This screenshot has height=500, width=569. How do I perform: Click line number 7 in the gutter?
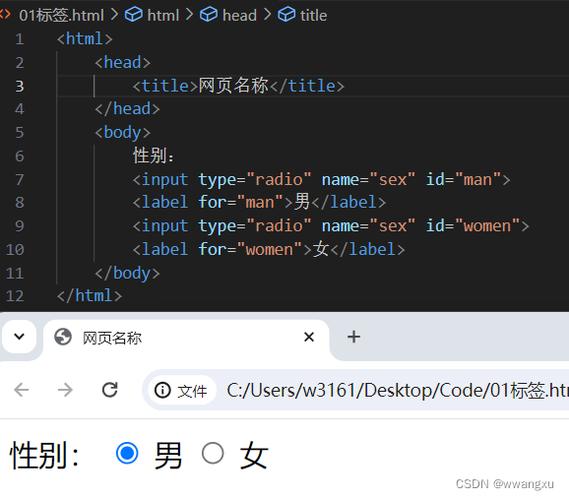[x=20, y=180]
